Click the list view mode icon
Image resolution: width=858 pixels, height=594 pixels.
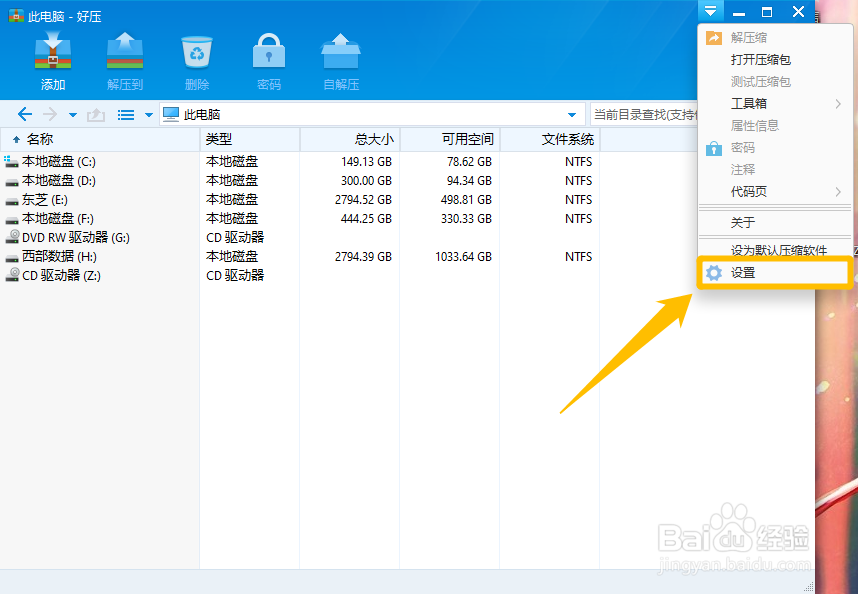point(126,115)
